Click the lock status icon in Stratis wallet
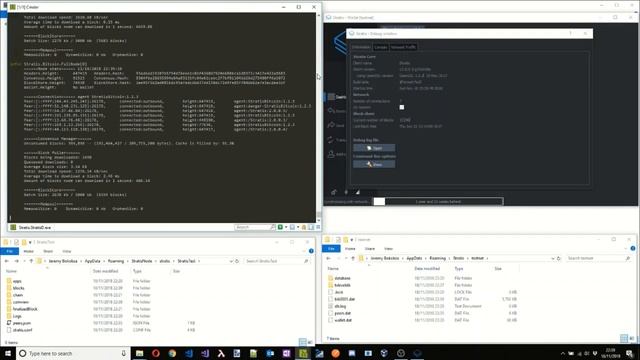This screenshot has width=640, height=360. 333,192
